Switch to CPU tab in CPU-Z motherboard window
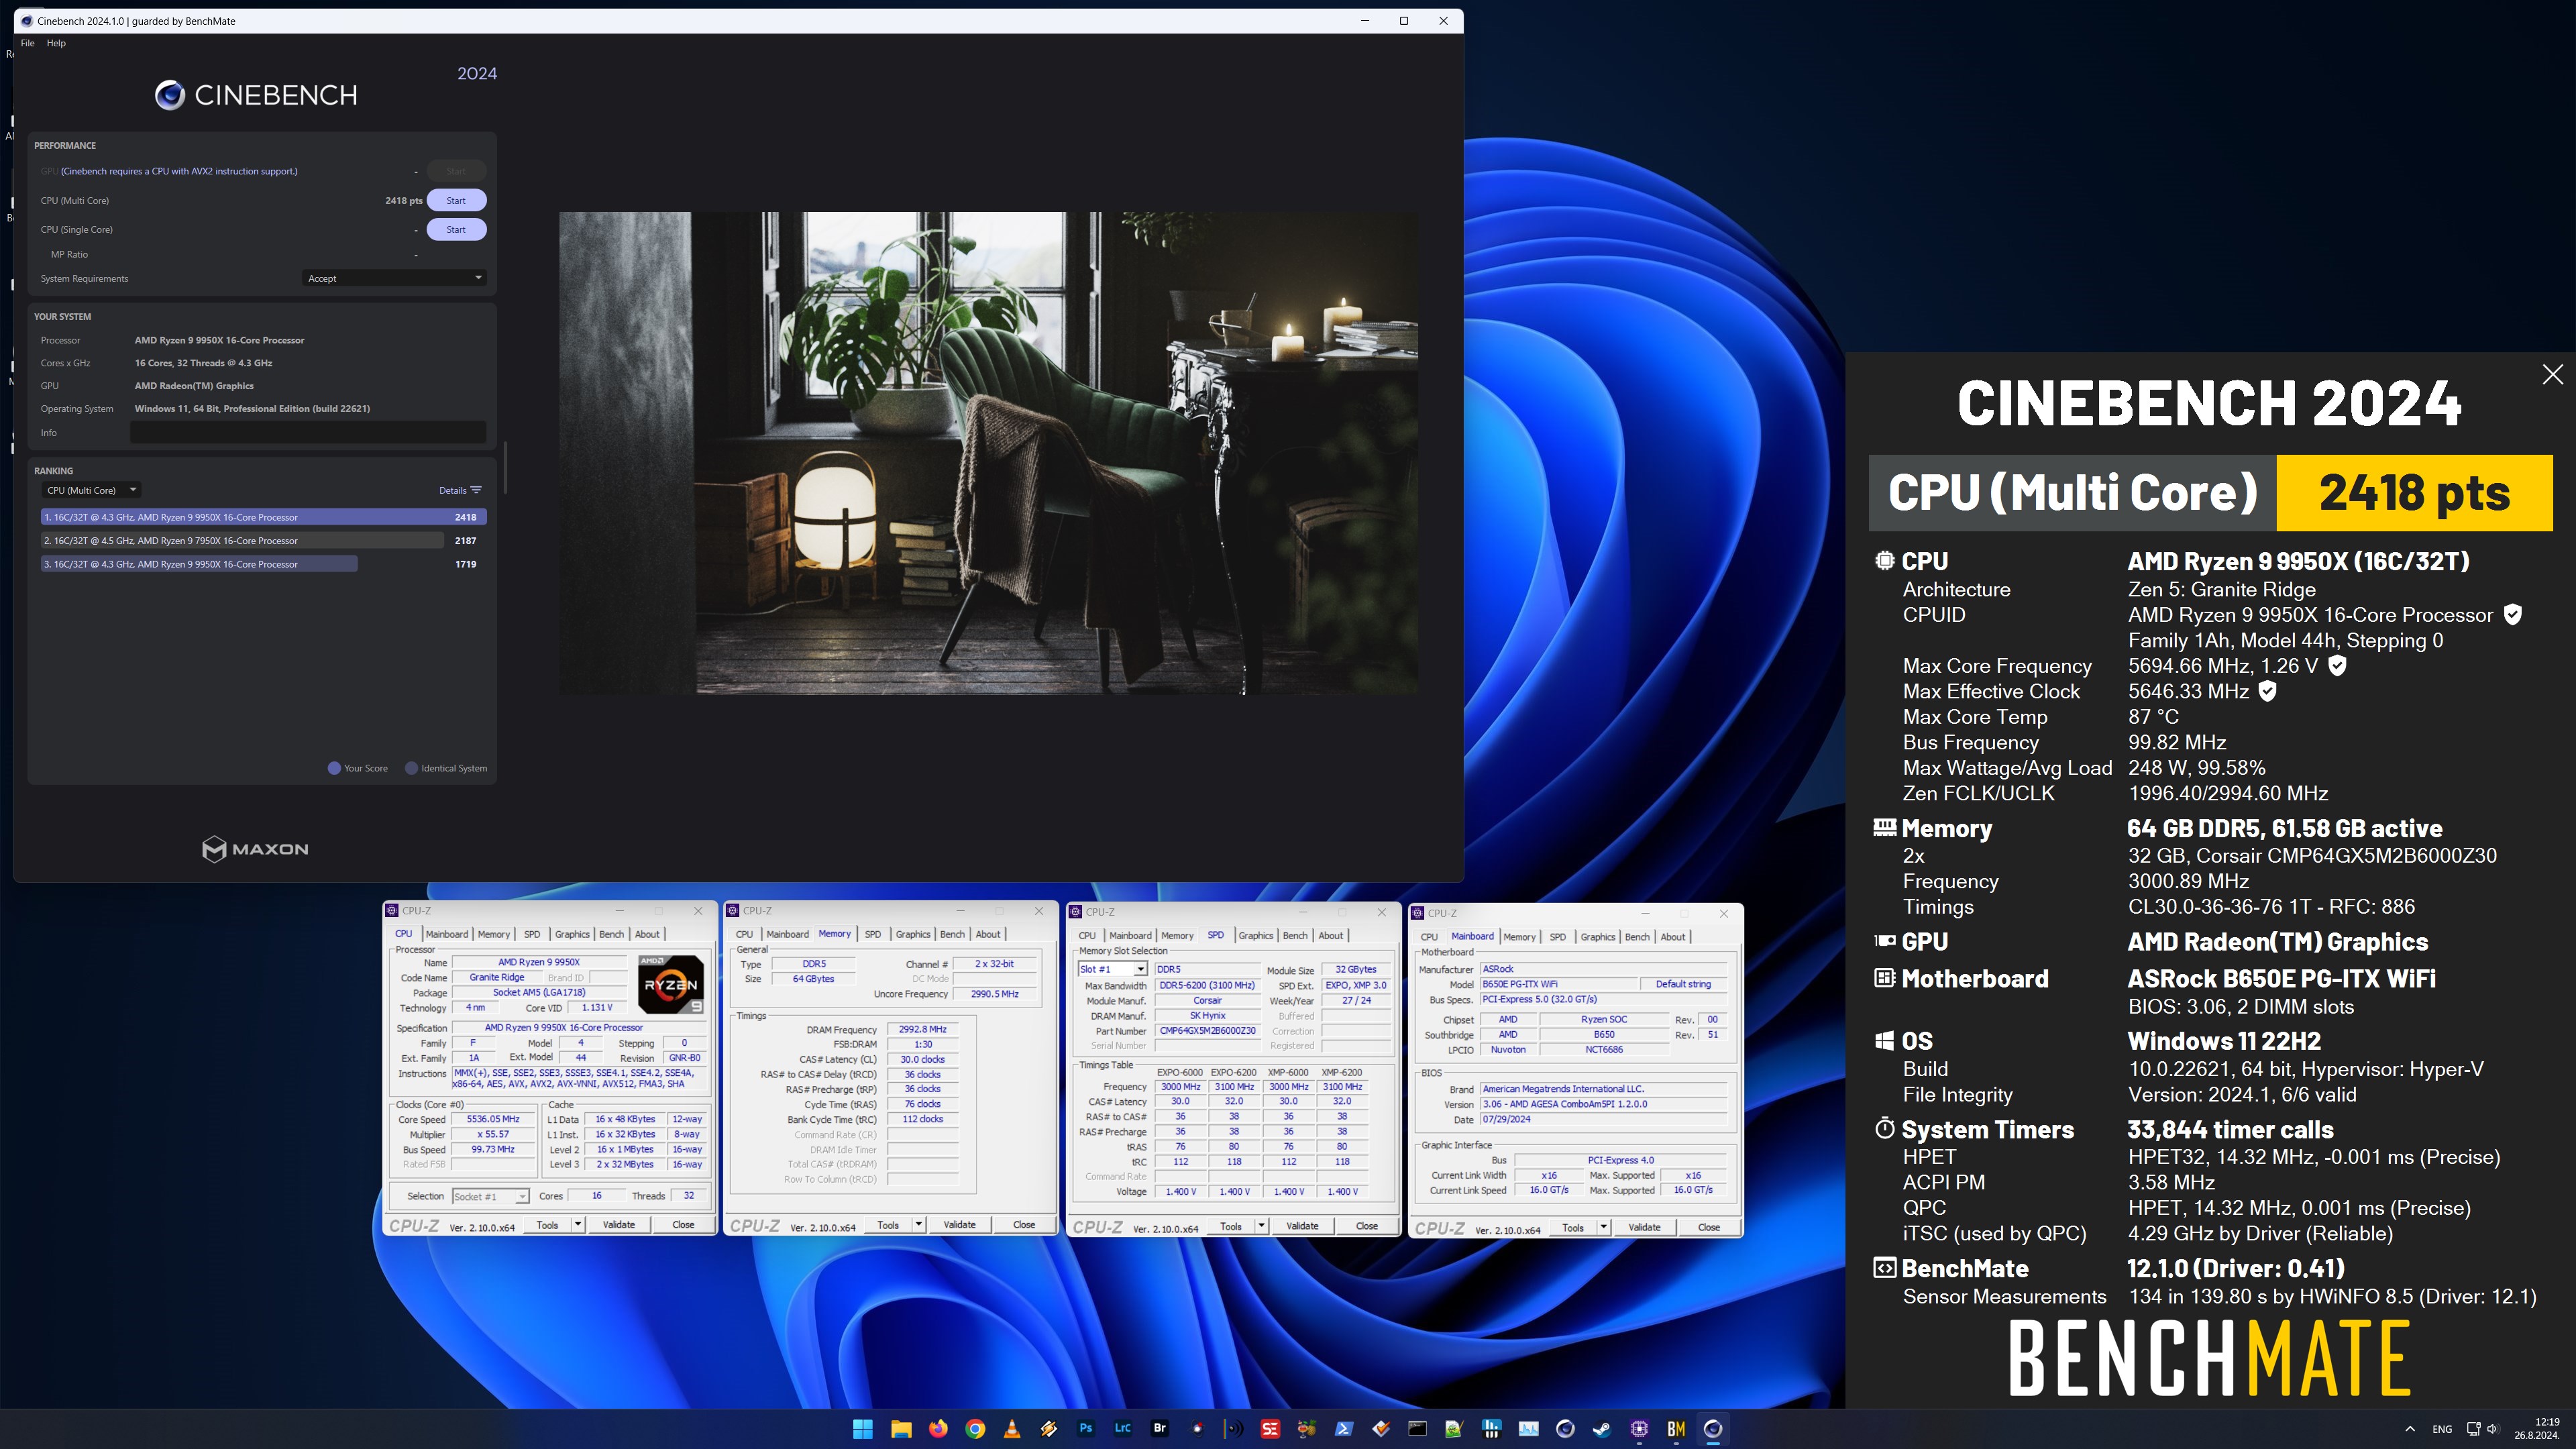Image resolution: width=2576 pixels, height=1449 pixels. click(x=1429, y=937)
